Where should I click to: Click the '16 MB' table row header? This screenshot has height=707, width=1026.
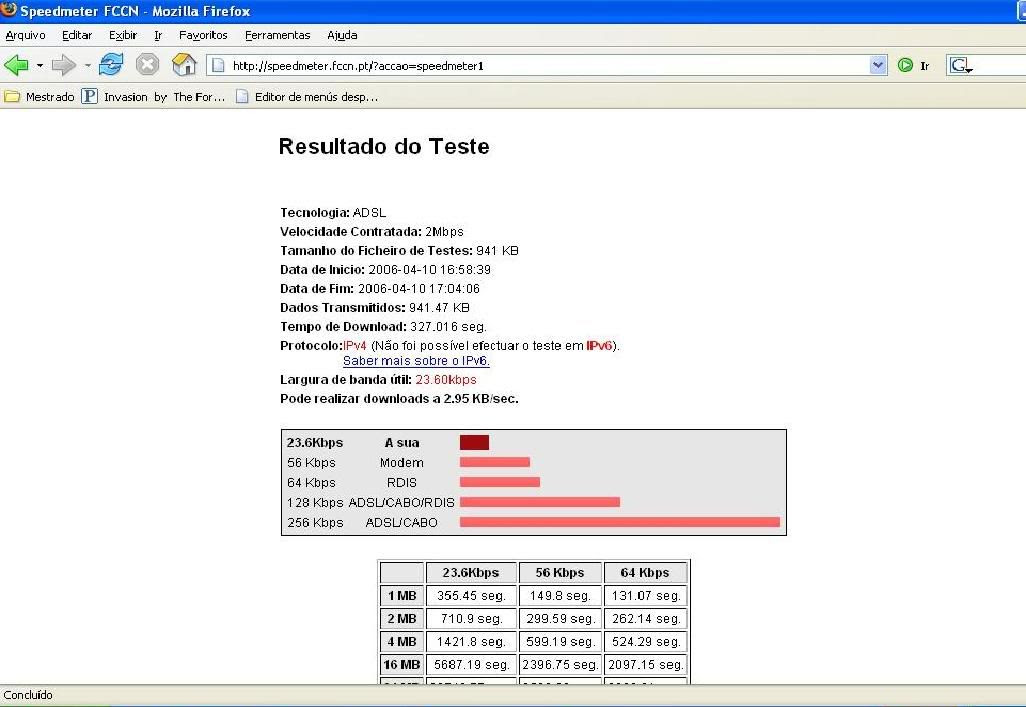click(402, 664)
